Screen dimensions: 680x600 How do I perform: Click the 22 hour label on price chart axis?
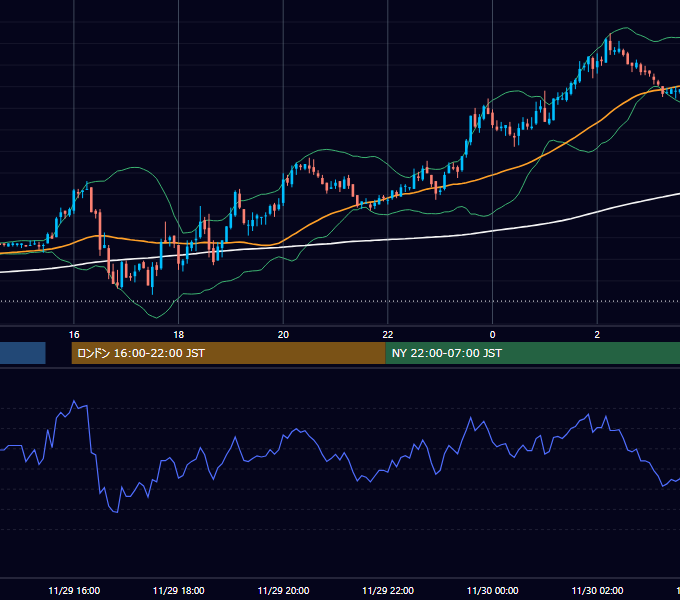point(388,335)
